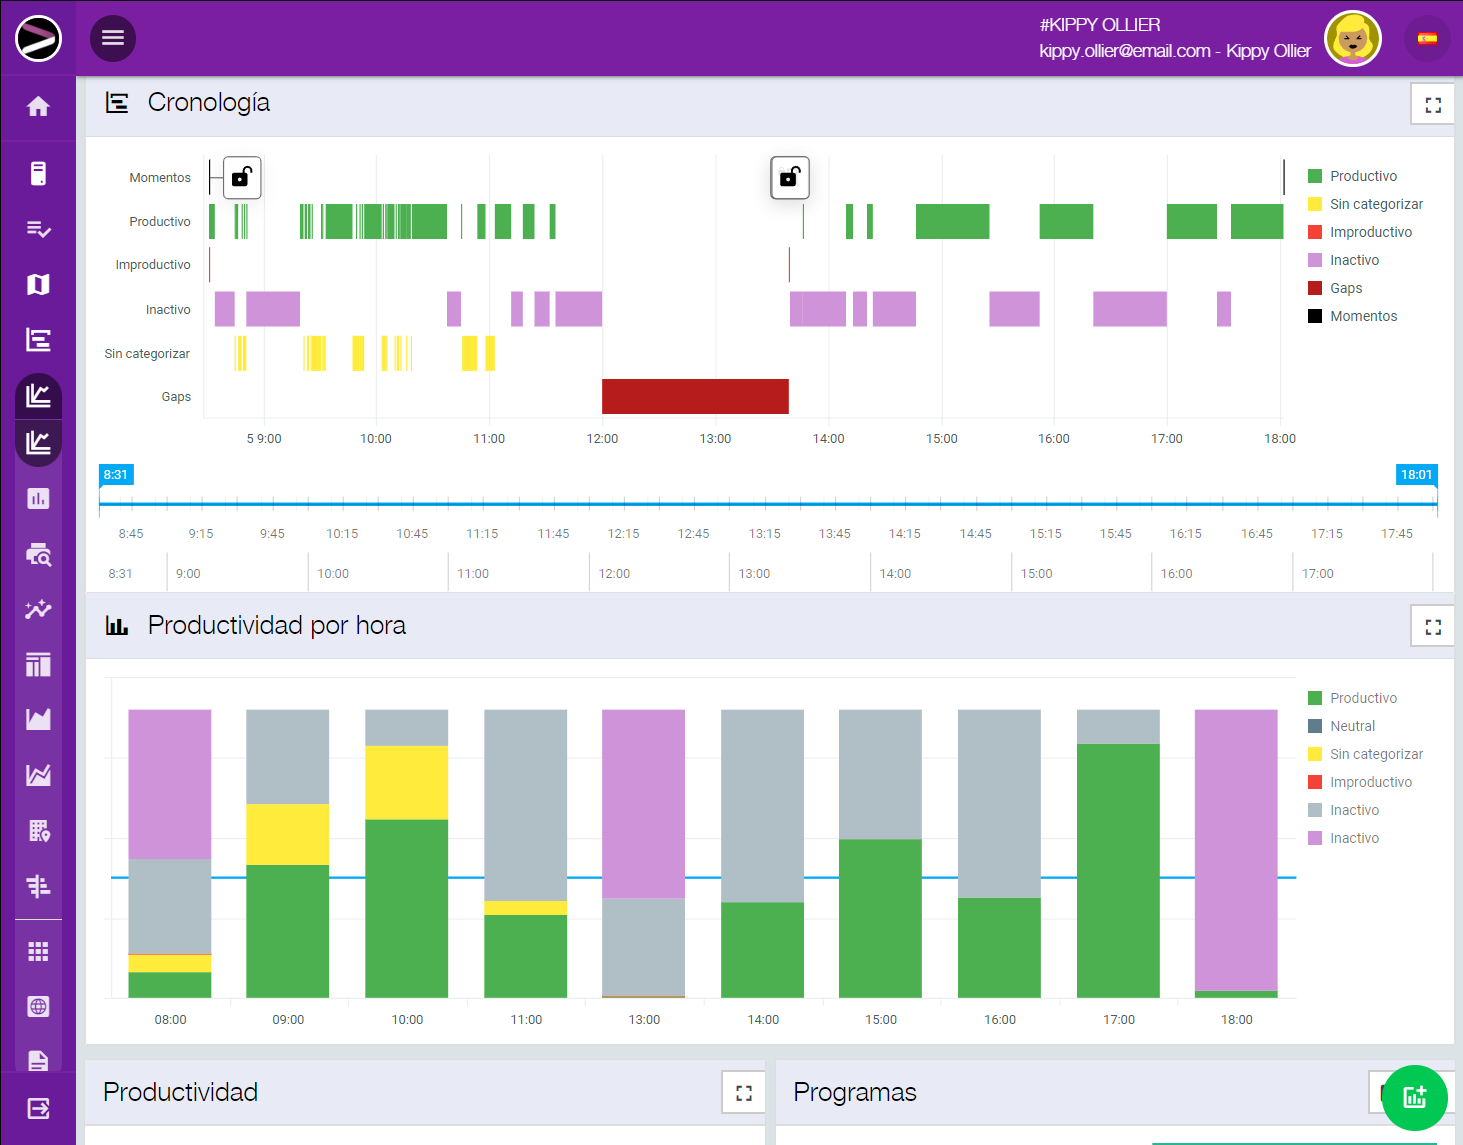Open the hamburger menu button
The height and width of the screenshot is (1145, 1463).
tap(113, 38)
